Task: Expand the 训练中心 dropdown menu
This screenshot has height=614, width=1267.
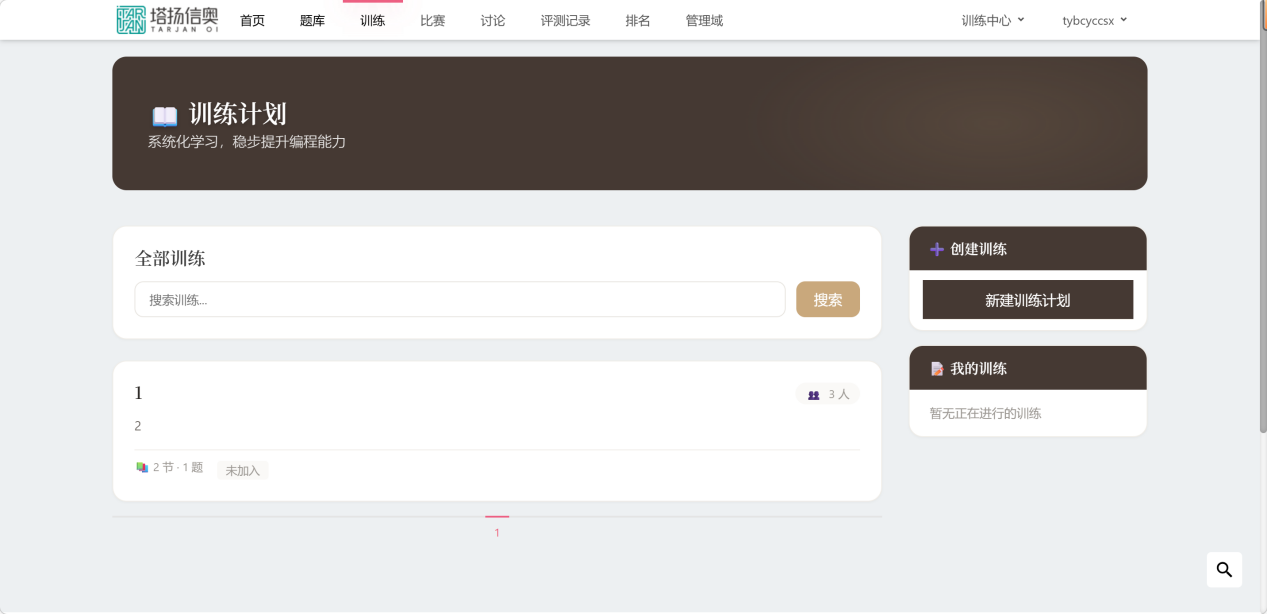Action: point(992,20)
